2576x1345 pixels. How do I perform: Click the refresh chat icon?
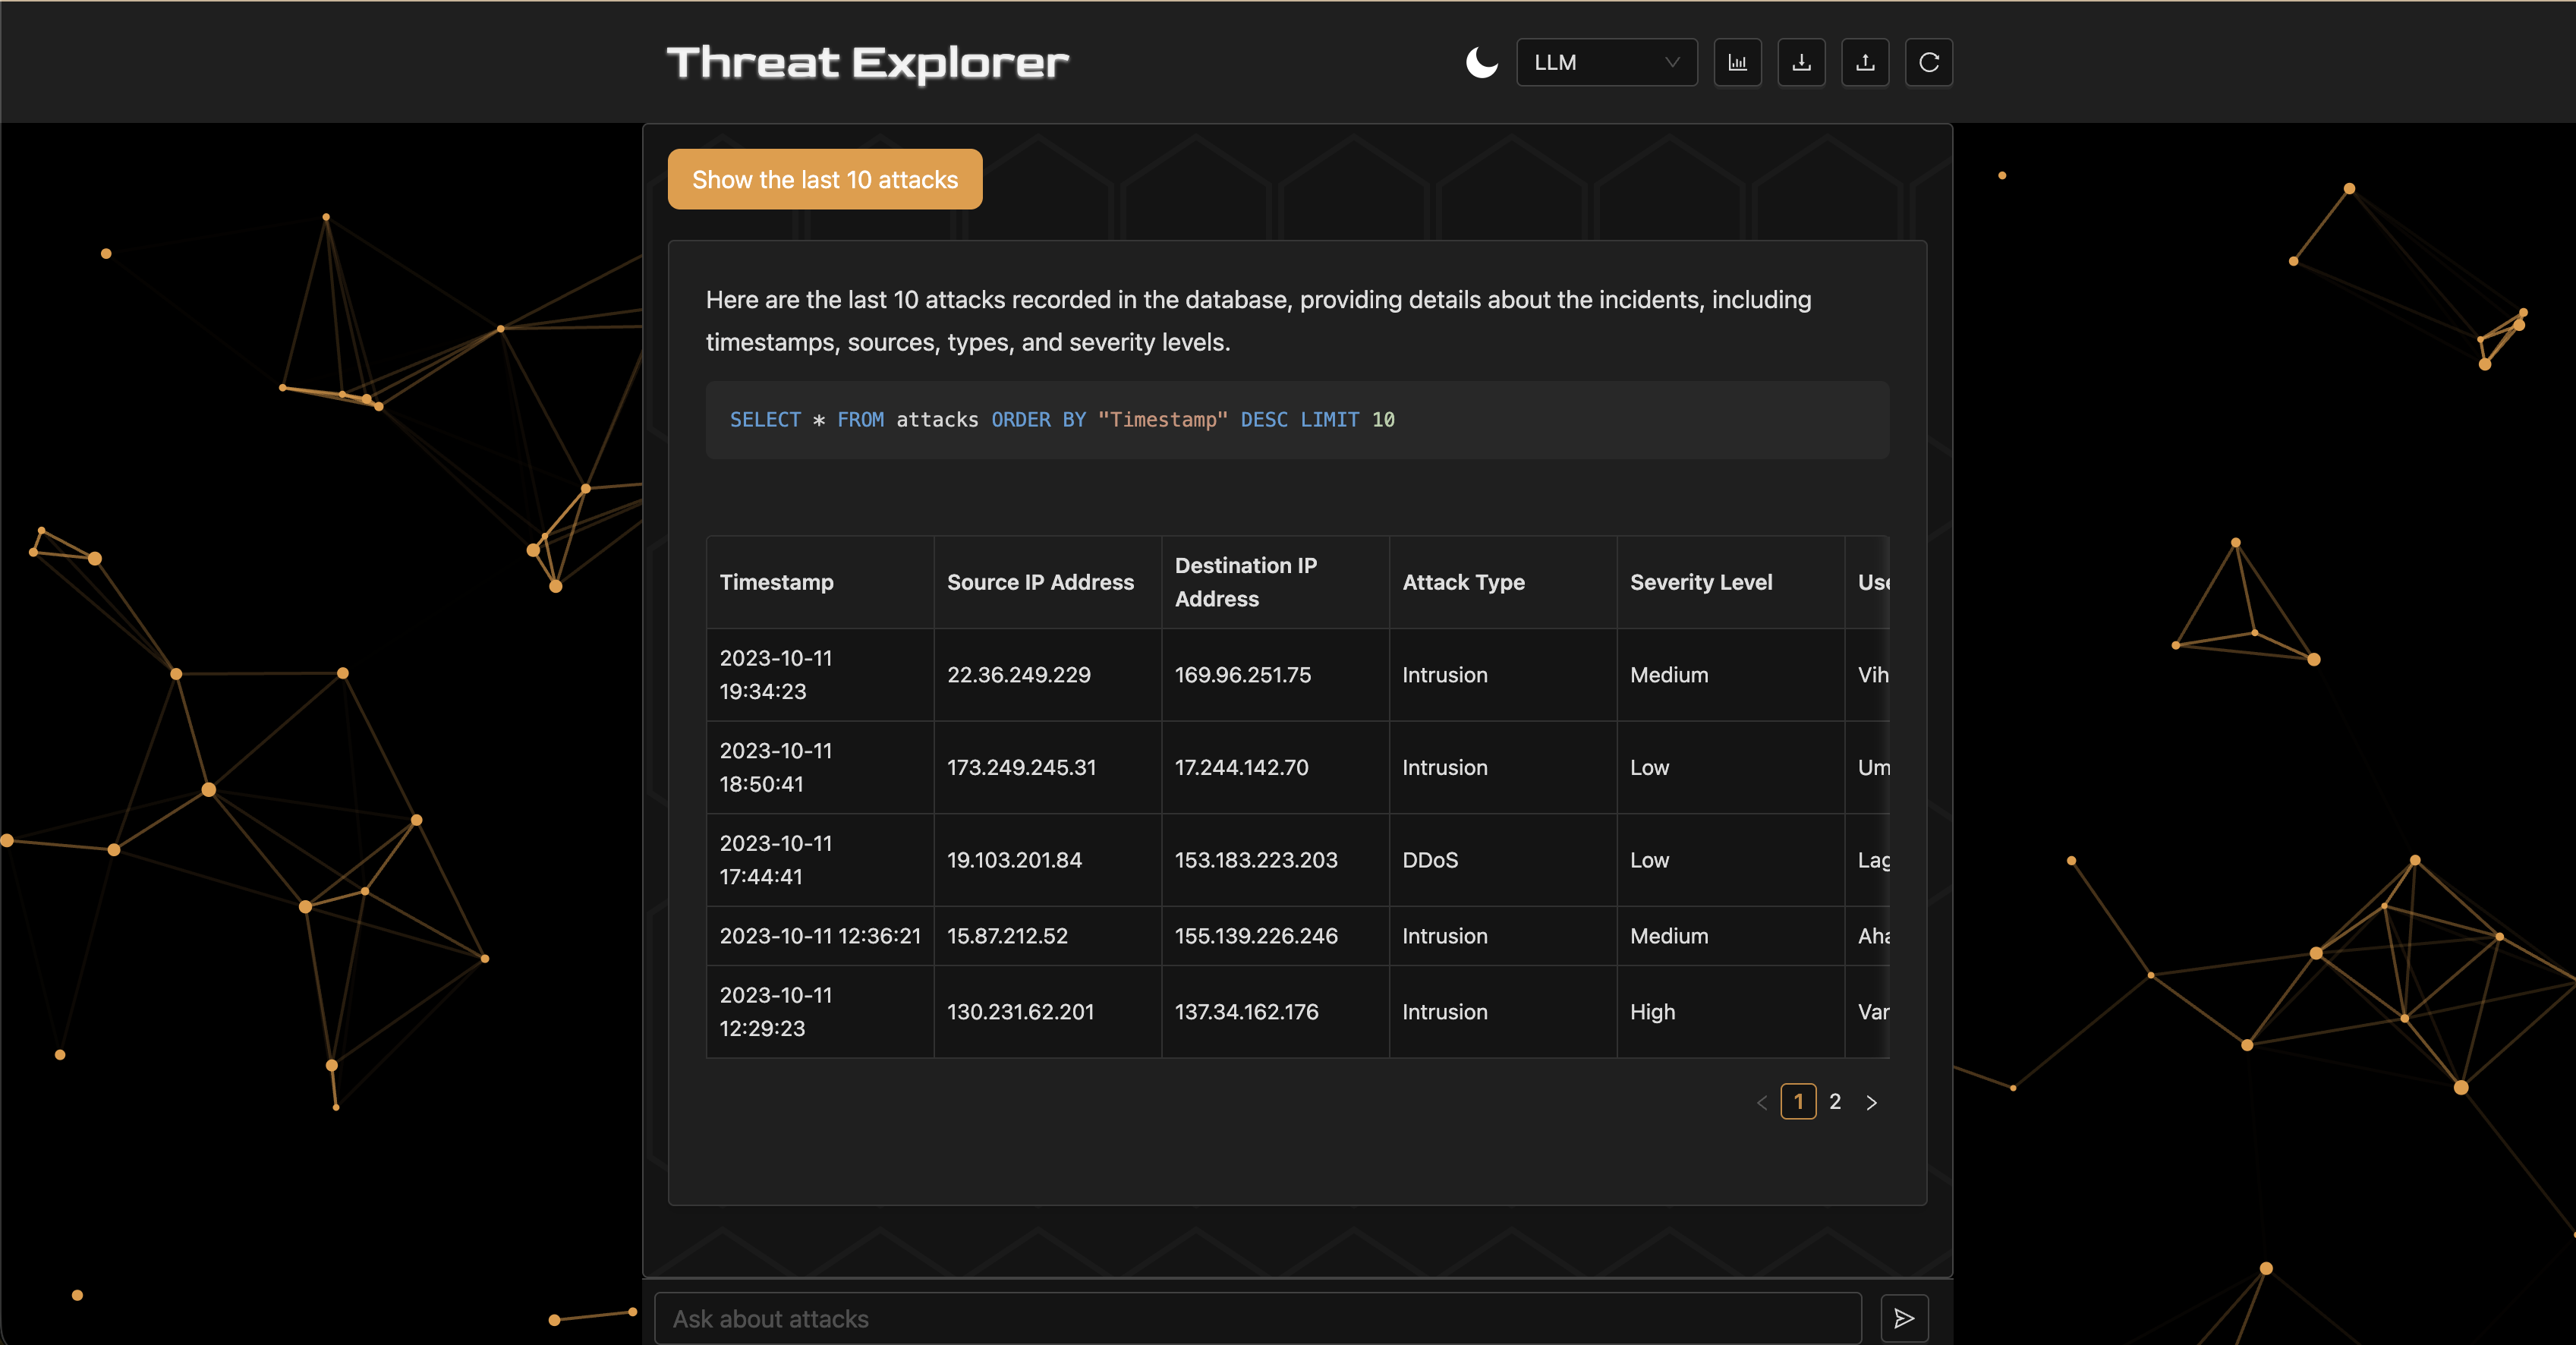[1929, 62]
